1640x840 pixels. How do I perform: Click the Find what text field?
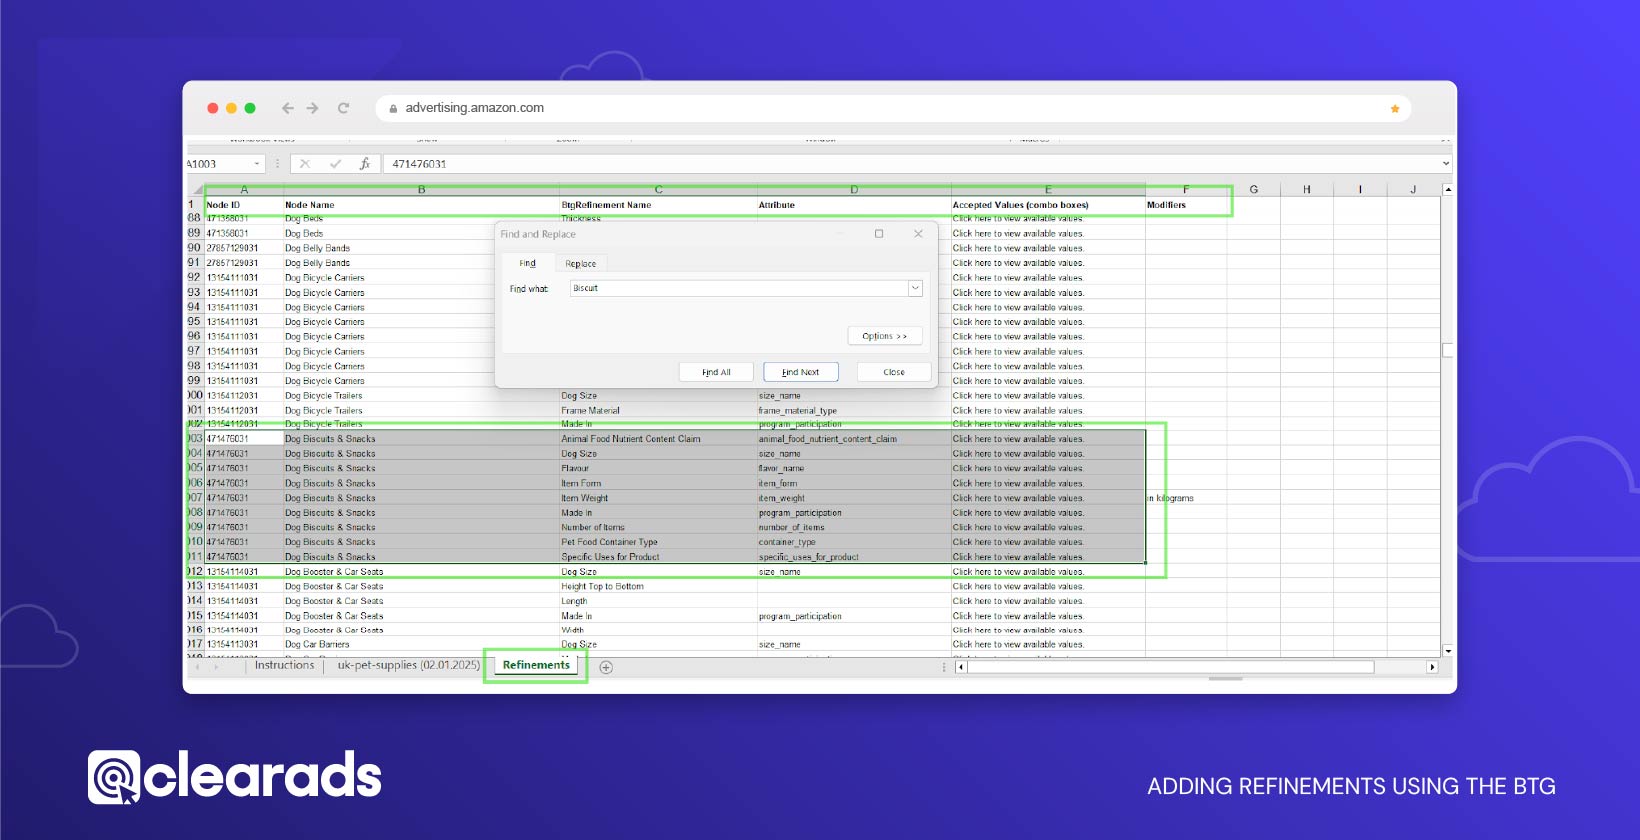738,288
